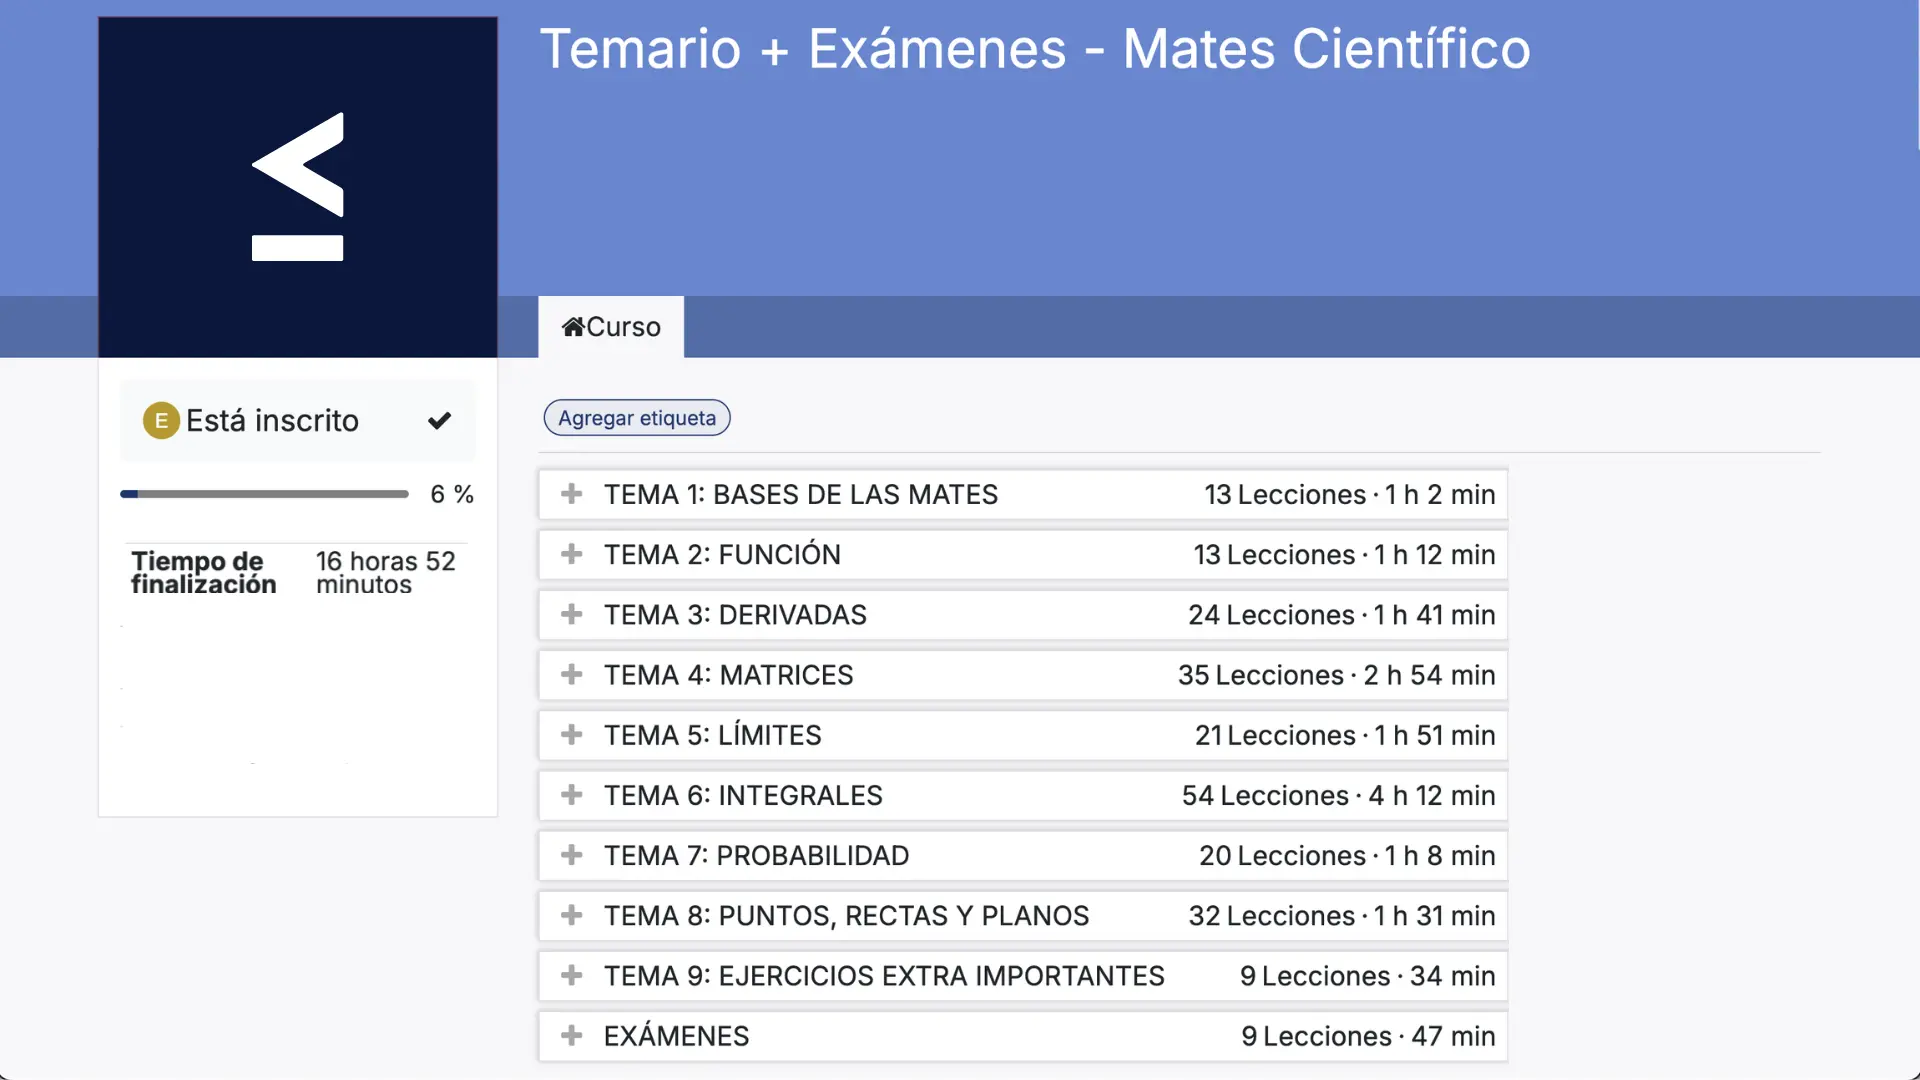The width and height of the screenshot is (1920, 1080).
Task: Expand TEMA 3: DERIVADAS via plus icon
Action: point(571,614)
